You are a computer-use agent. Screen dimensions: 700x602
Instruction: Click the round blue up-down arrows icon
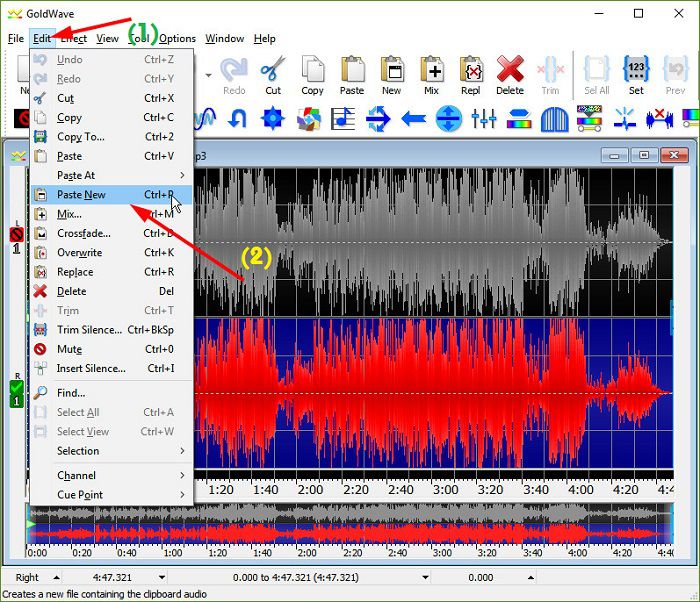click(449, 119)
